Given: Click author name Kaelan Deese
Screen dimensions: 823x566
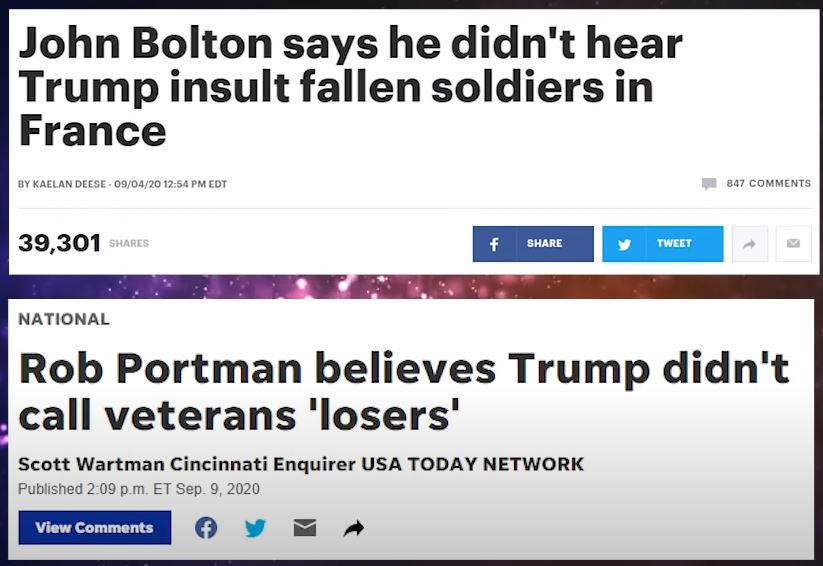Looking at the screenshot, I should point(69,184).
